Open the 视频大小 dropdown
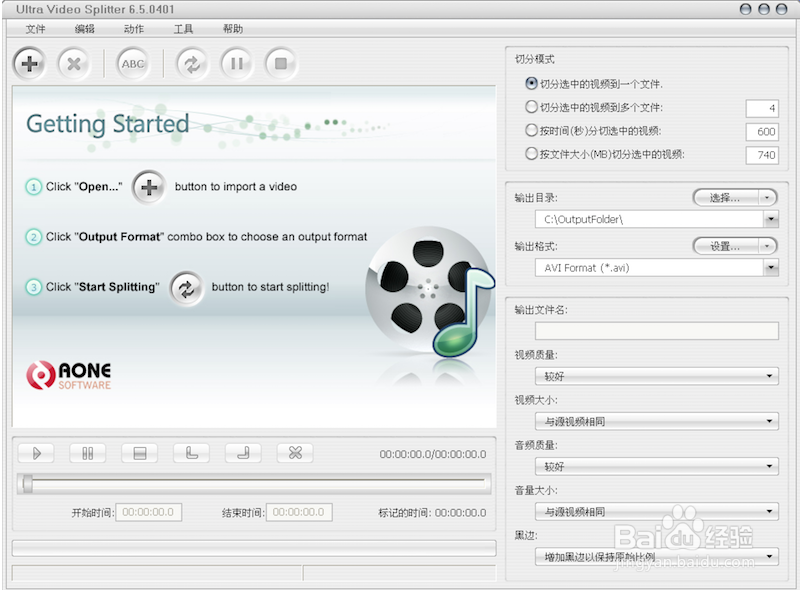 [657, 422]
